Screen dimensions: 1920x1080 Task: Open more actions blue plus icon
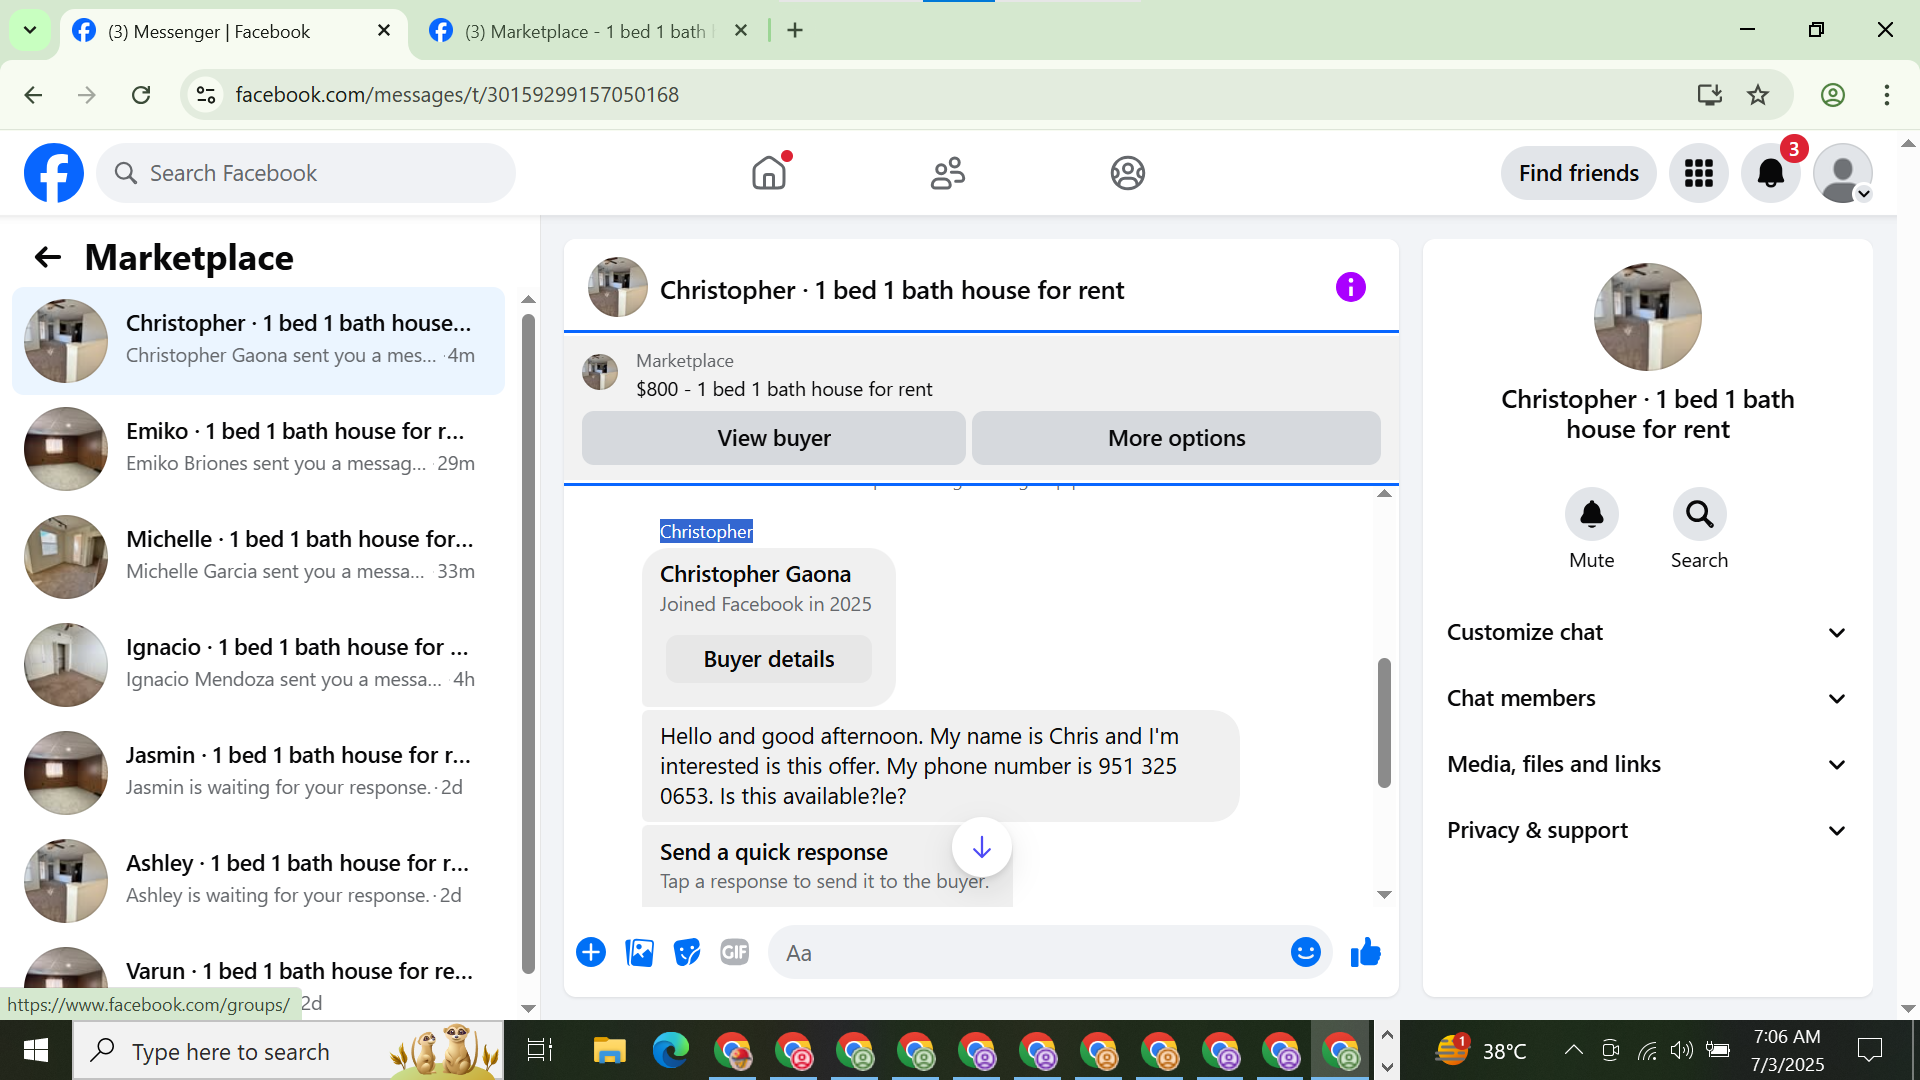[591, 953]
